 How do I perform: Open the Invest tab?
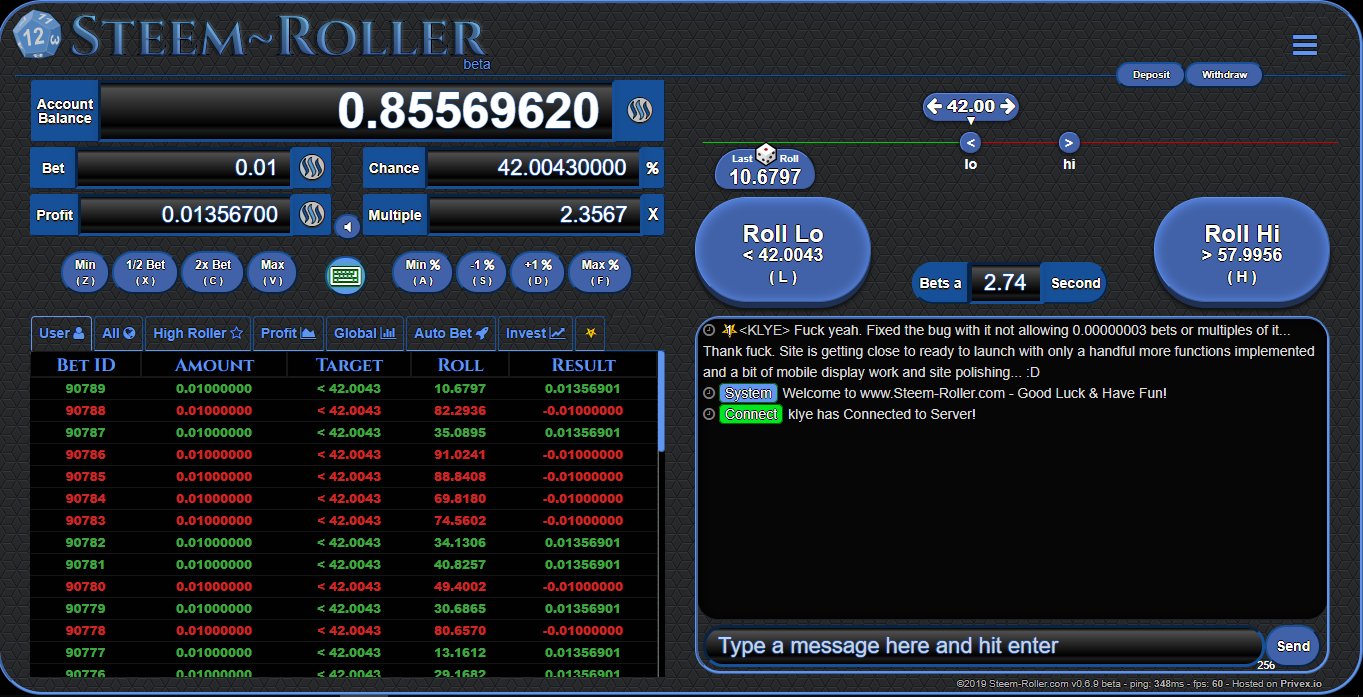click(x=535, y=333)
